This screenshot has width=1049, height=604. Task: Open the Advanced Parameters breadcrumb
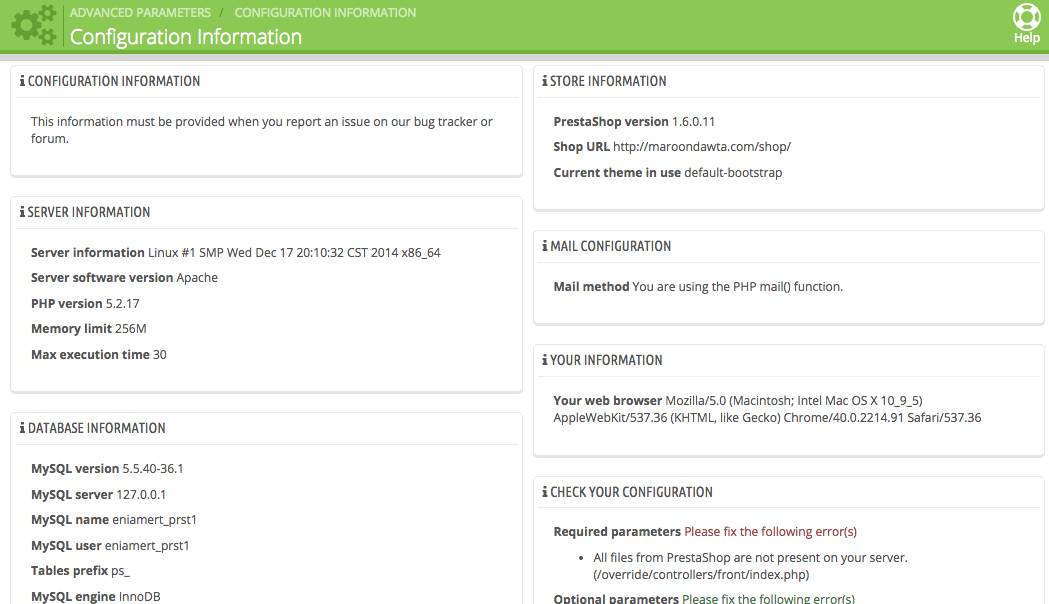tap(140, 13)
